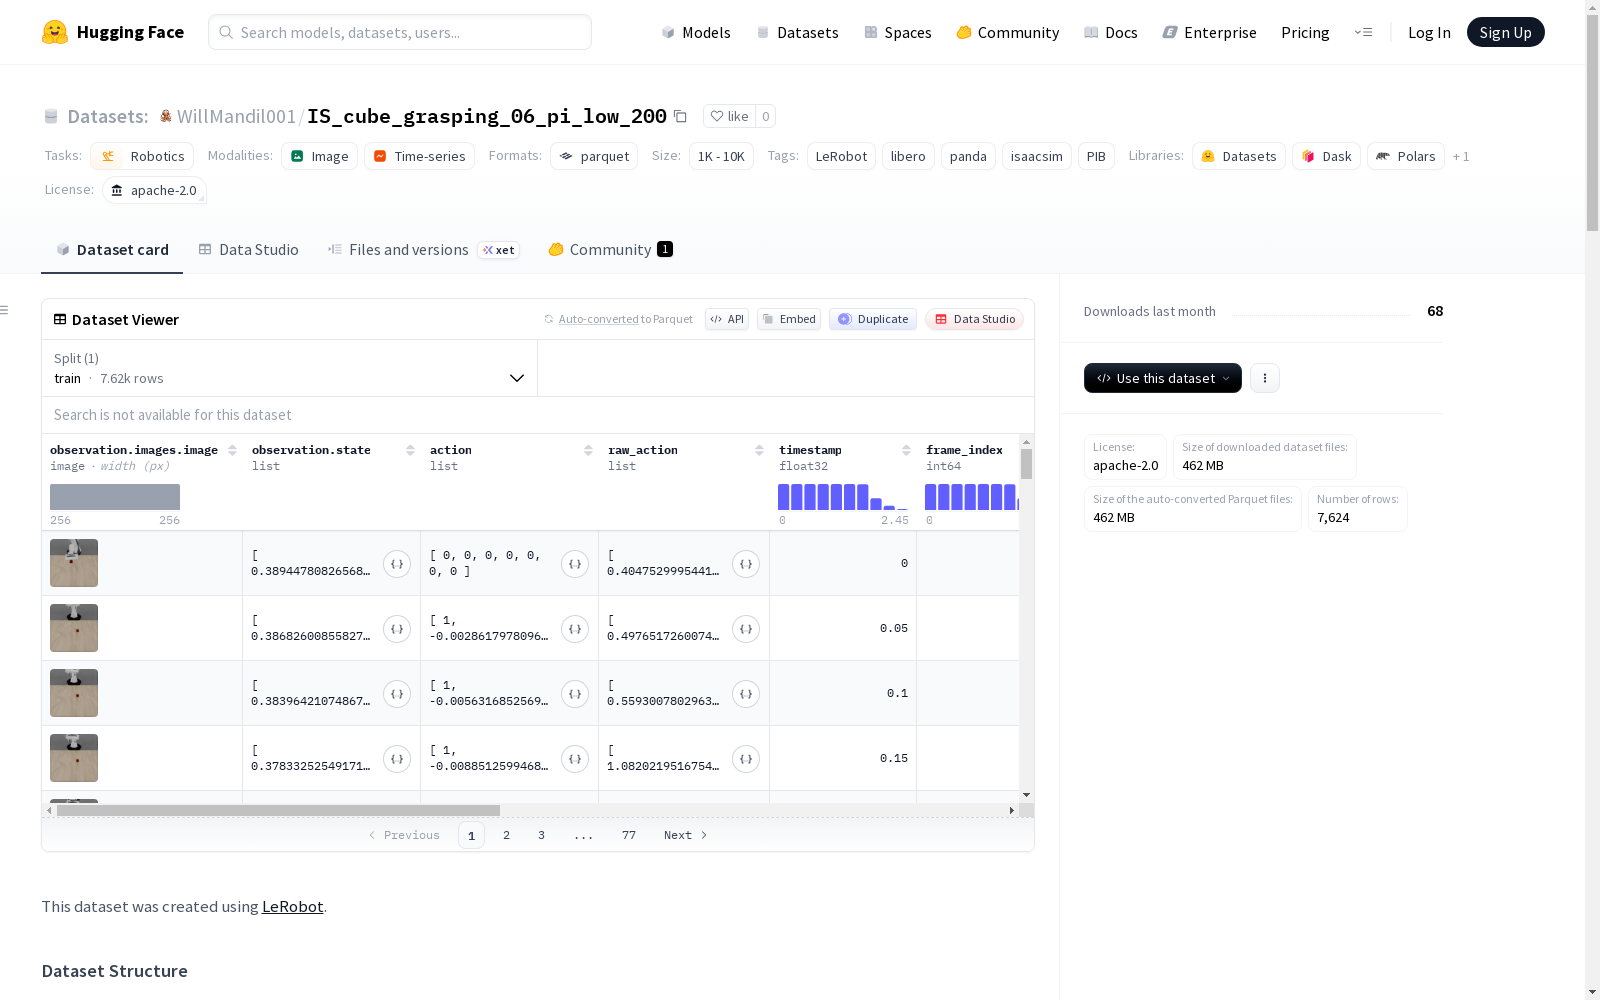This screenshot has height=1000, width=1600.
Task: Click the image width histogram bar
Action: coord(115,497)
